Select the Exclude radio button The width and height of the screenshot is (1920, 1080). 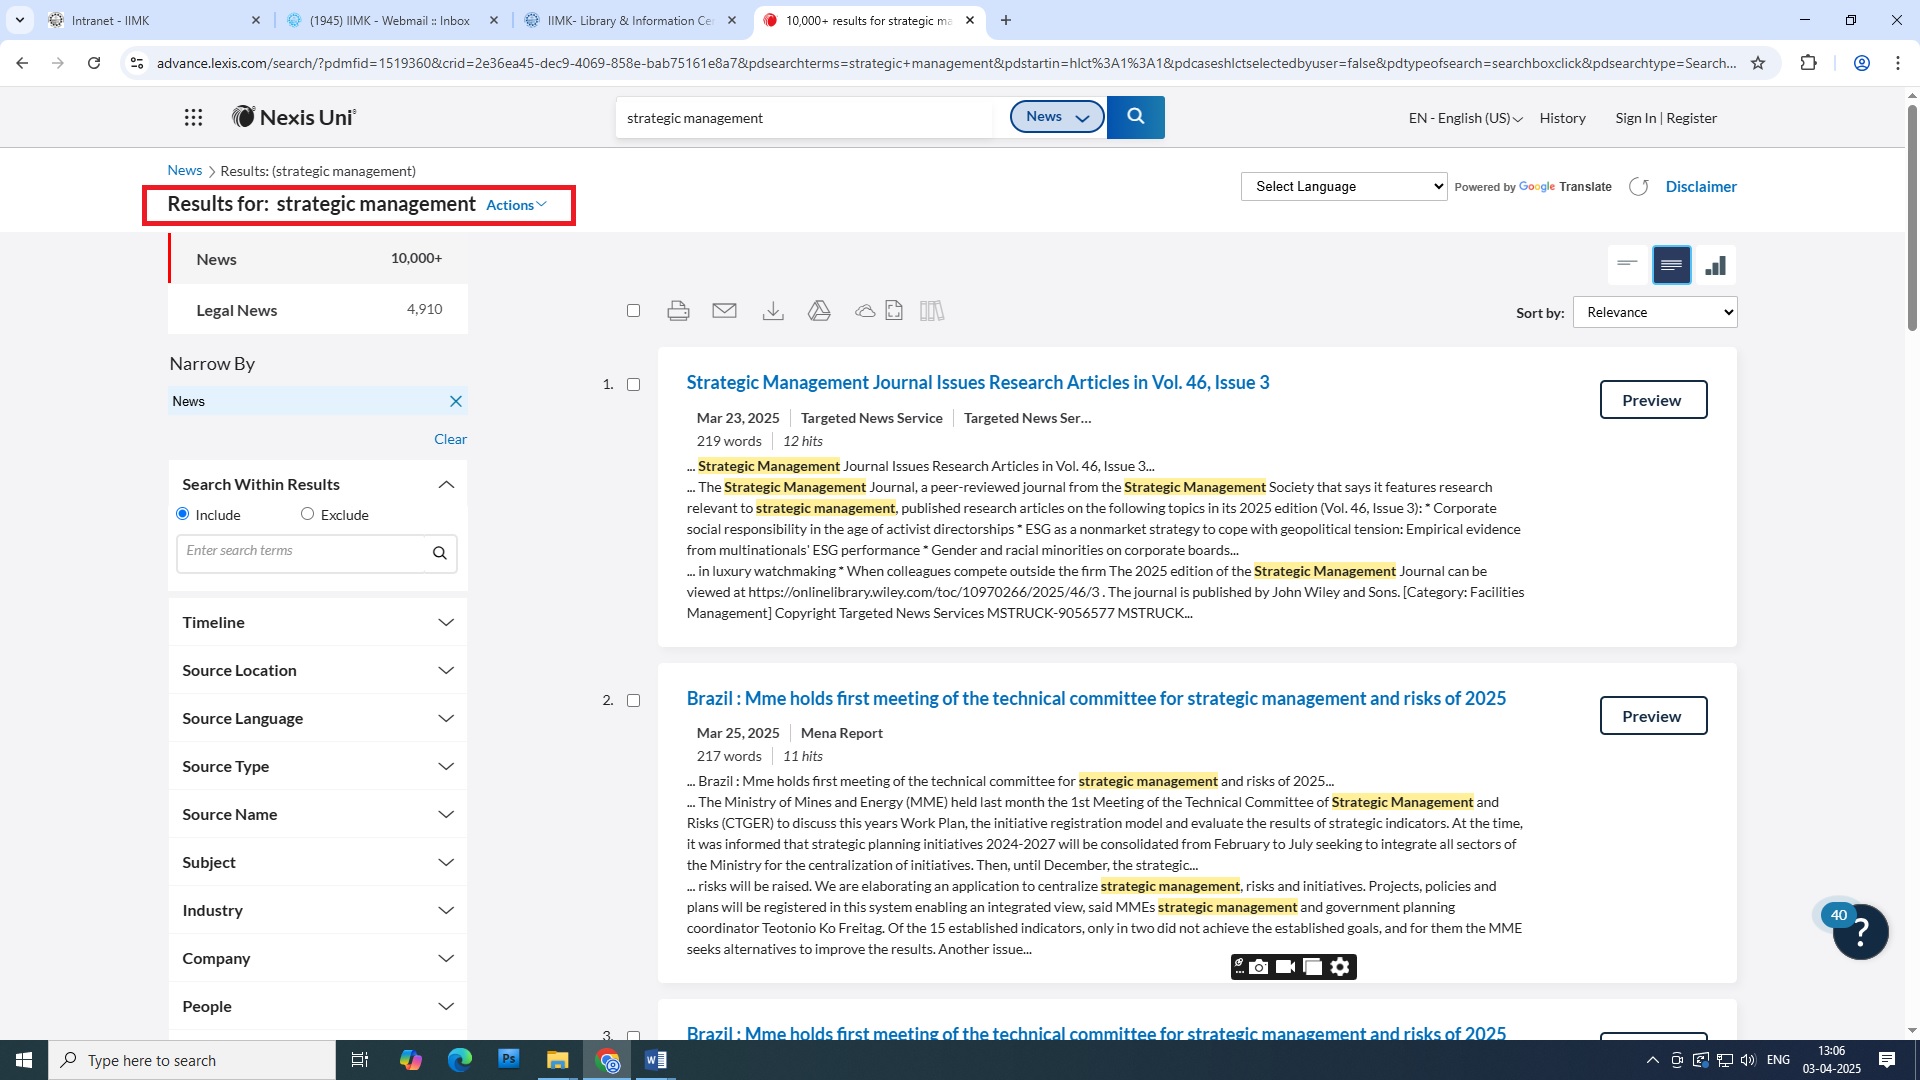pos(307,514)
